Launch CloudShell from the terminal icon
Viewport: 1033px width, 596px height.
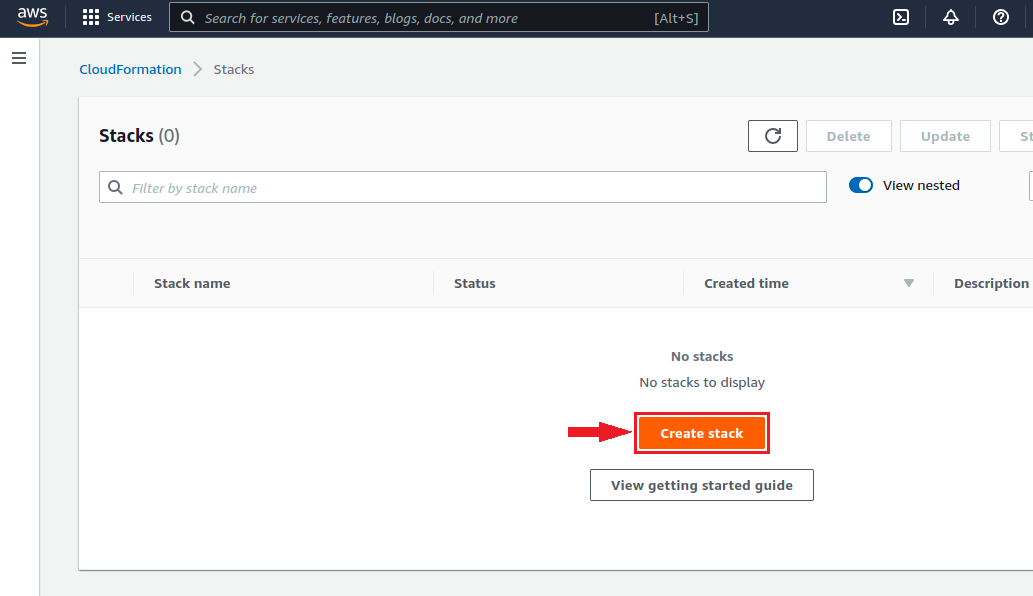click(x=901, y=17)
